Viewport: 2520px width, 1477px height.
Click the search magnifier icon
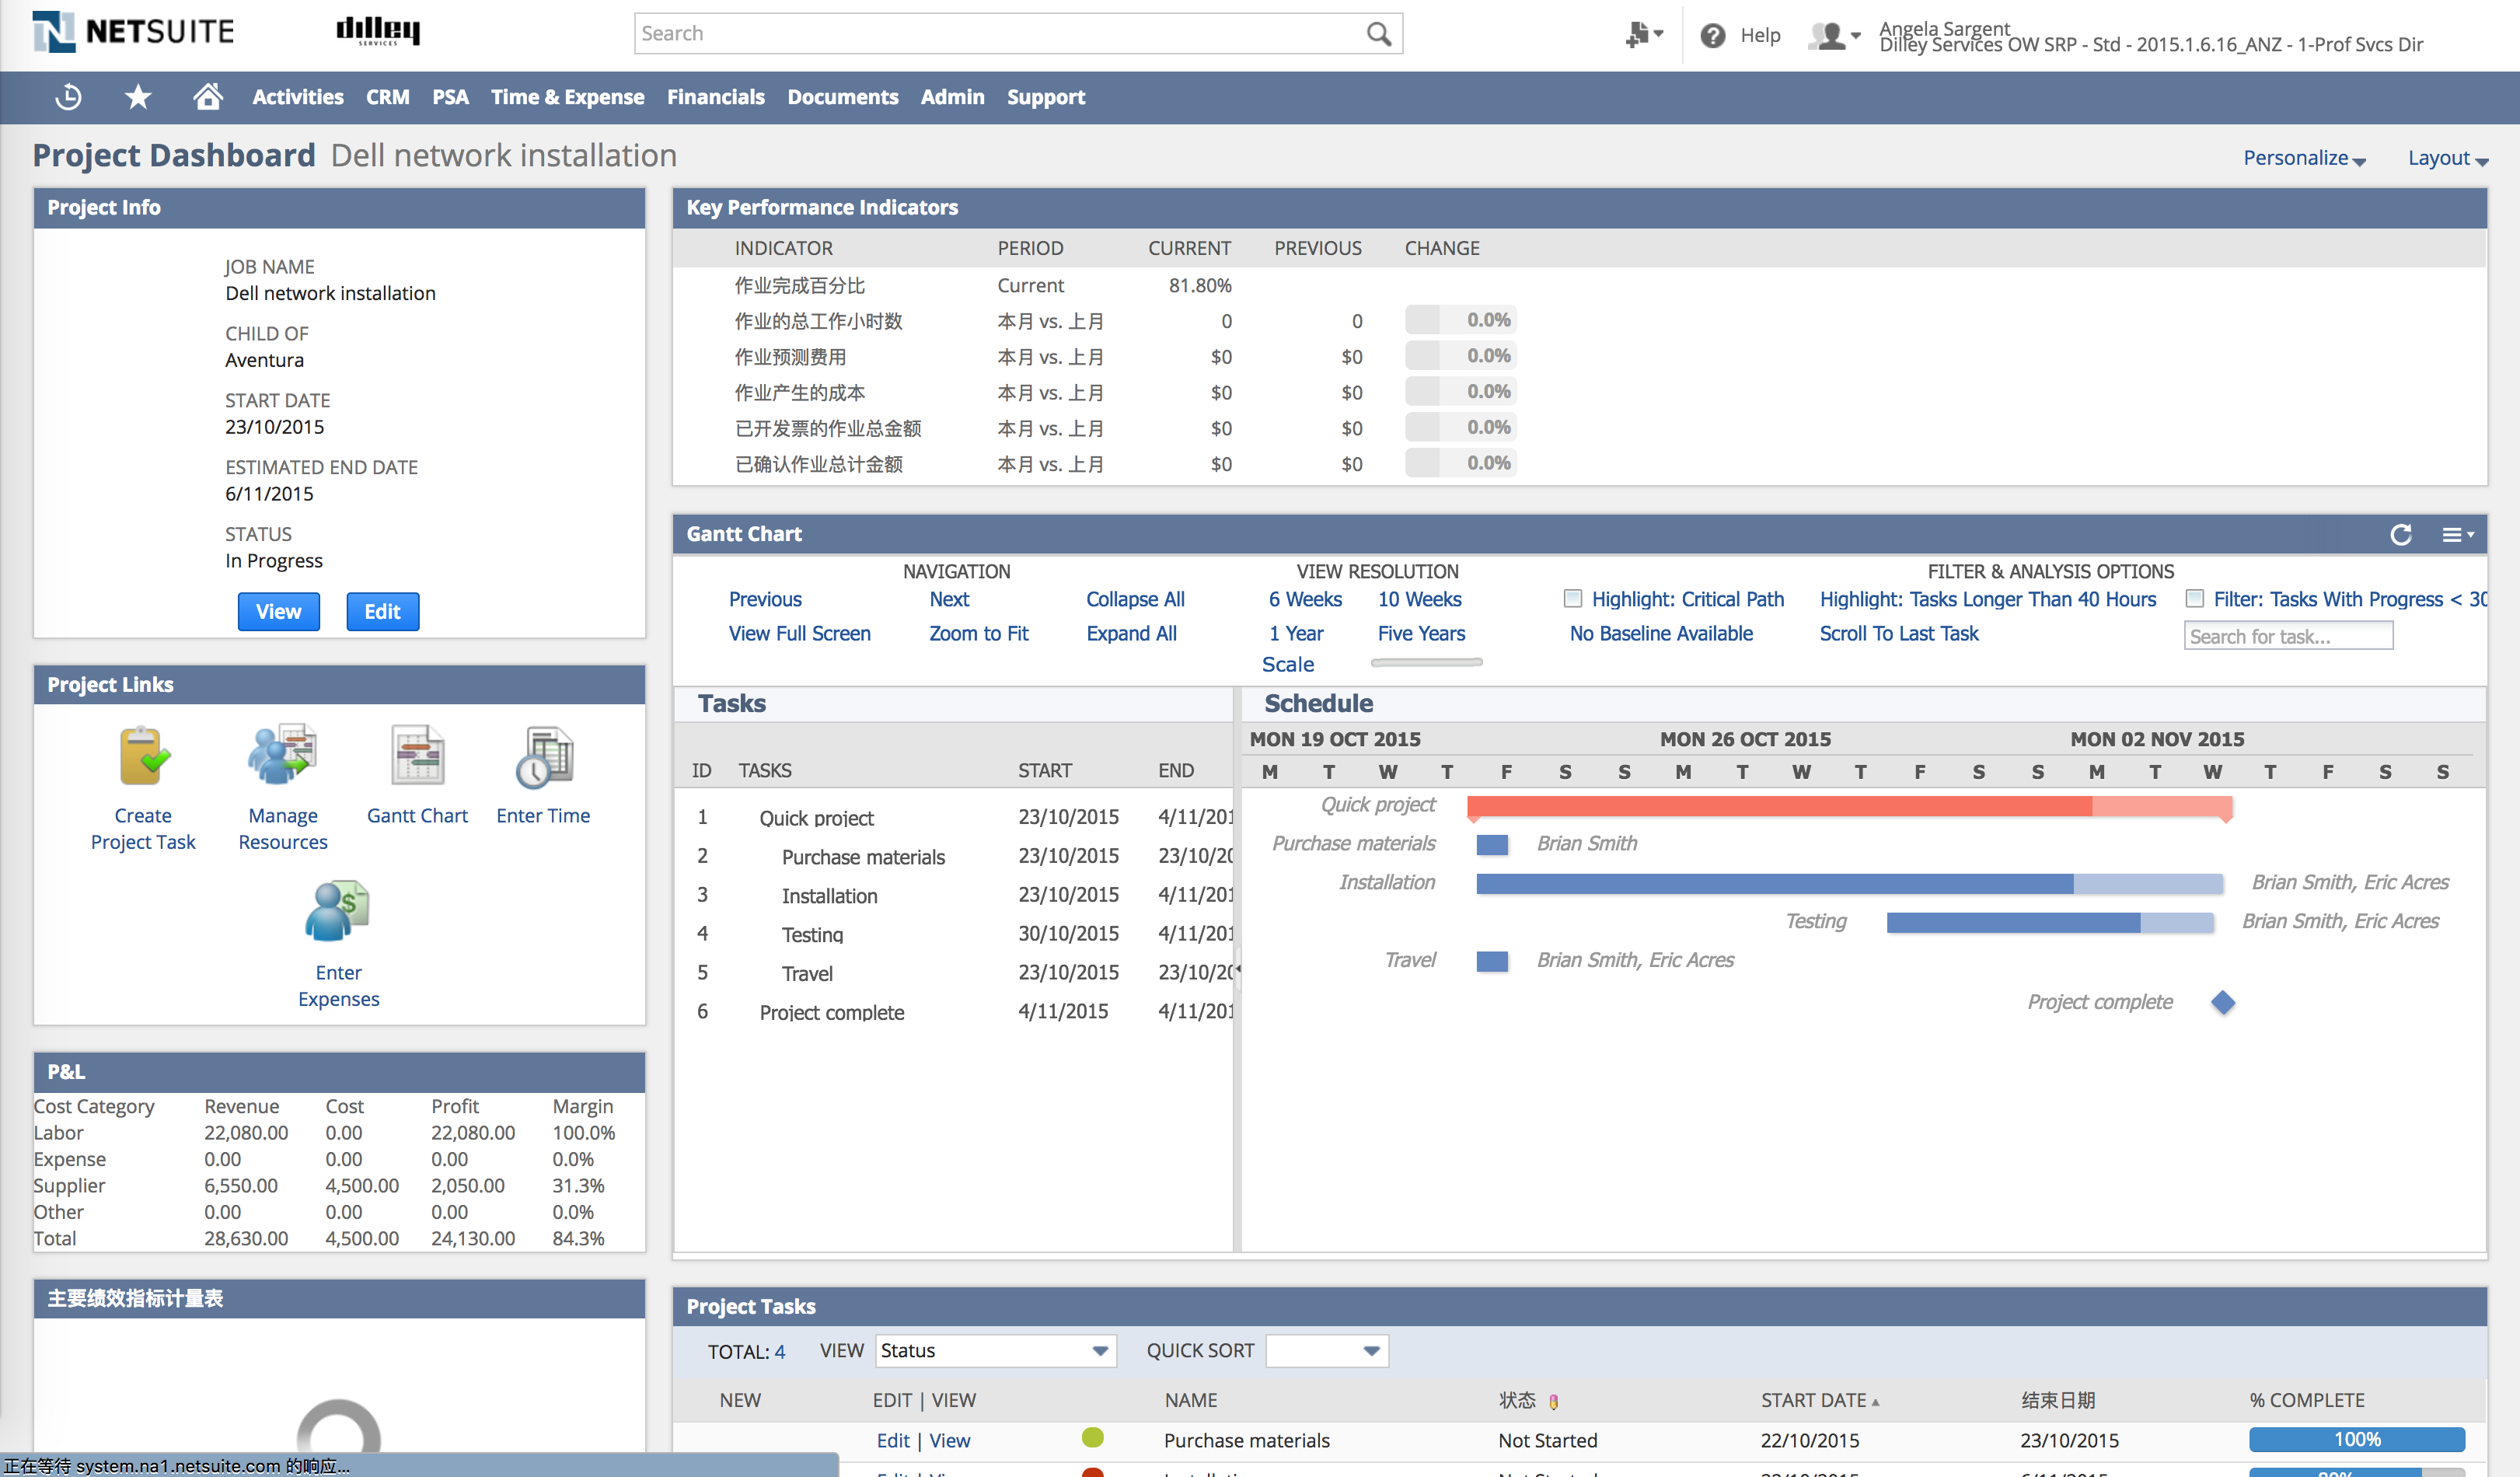point(1379,34)
